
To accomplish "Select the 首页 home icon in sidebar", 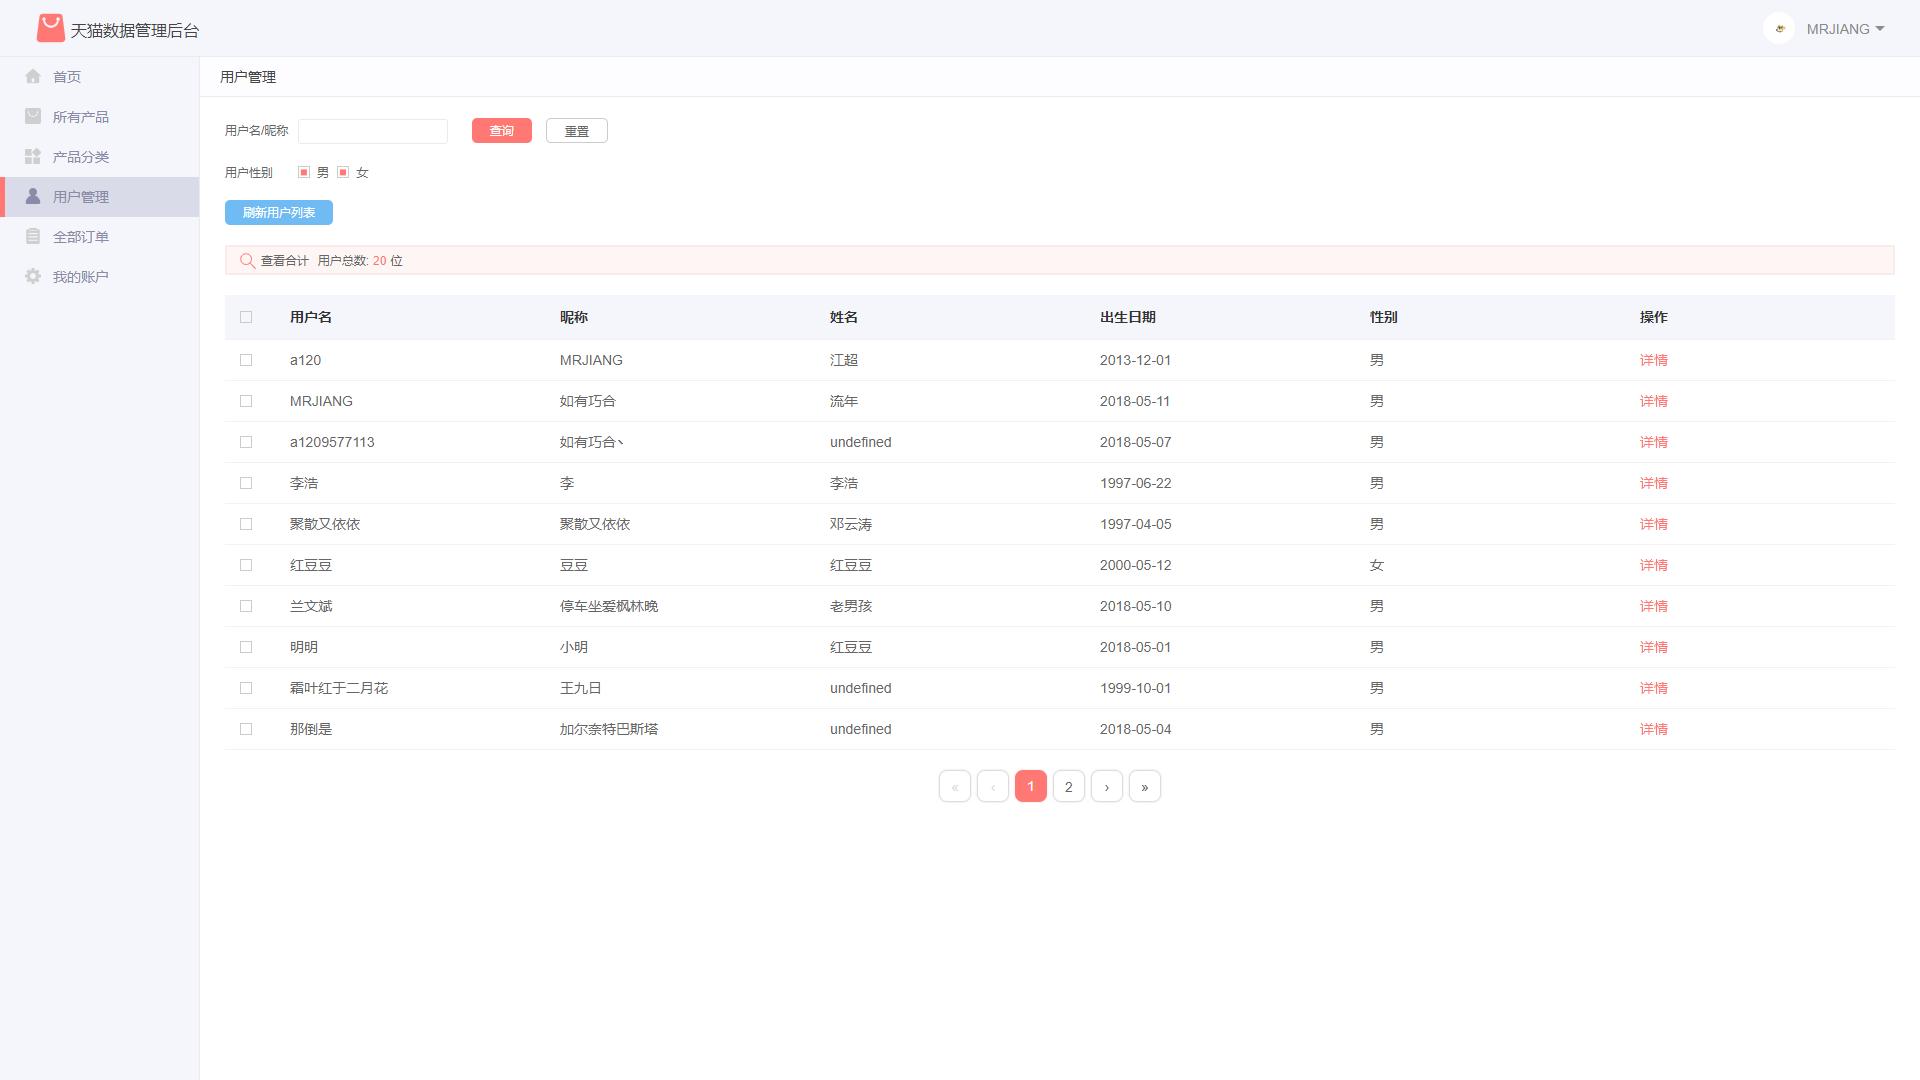I will click(x=33, y=76).
